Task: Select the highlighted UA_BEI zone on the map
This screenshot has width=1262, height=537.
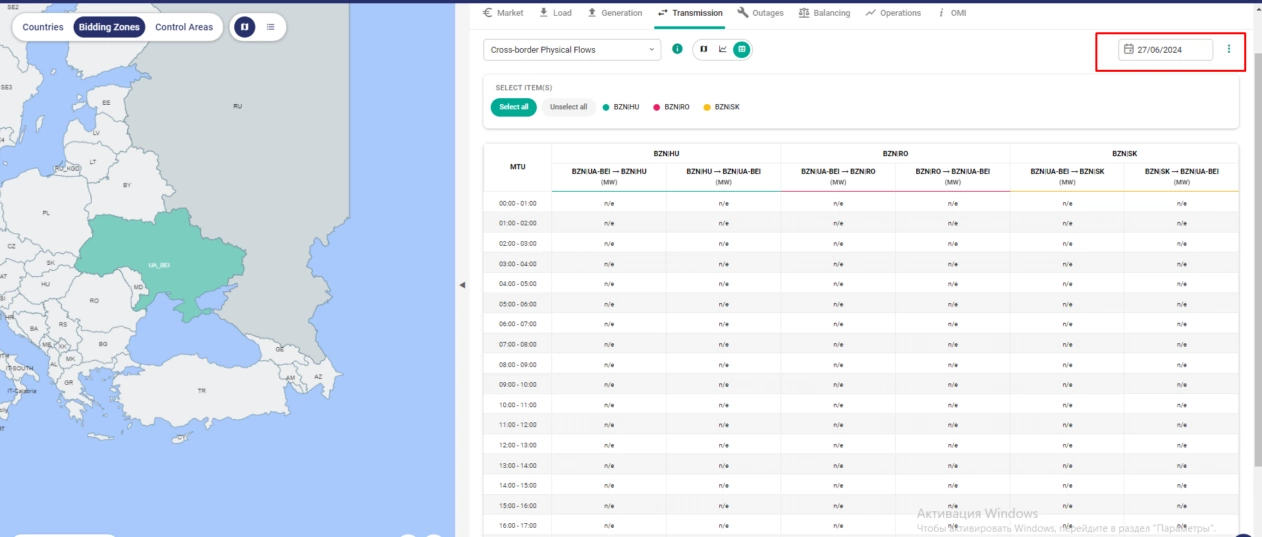Action: (x=160, y=265)
